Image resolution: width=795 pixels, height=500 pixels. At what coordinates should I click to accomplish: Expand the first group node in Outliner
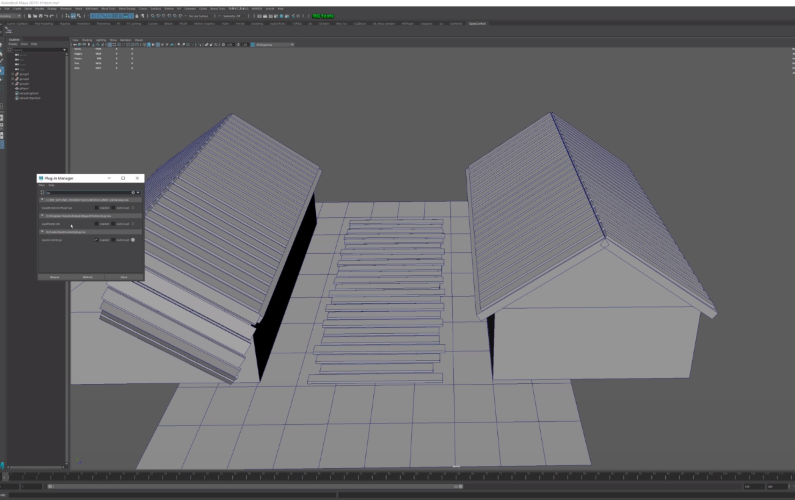point(13,74)
